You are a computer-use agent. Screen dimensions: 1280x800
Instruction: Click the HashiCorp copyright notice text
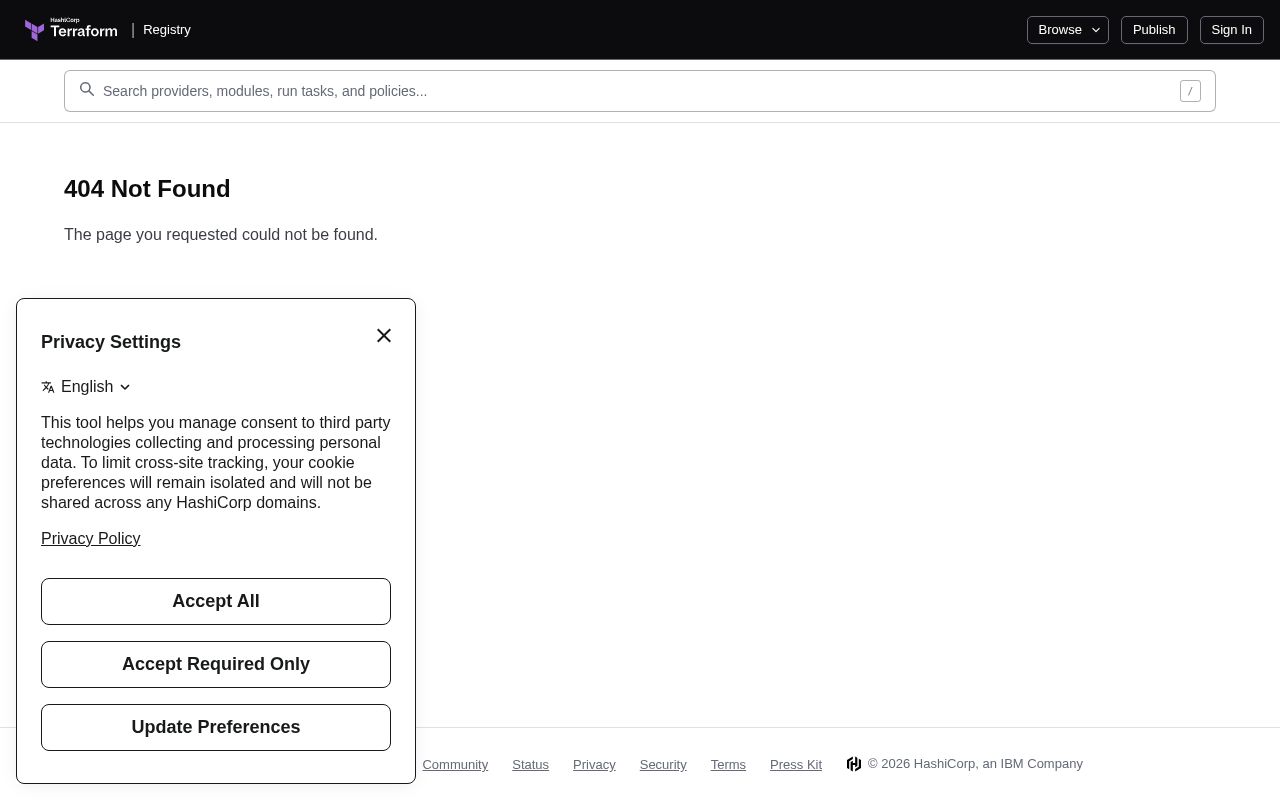pos(975,764)
